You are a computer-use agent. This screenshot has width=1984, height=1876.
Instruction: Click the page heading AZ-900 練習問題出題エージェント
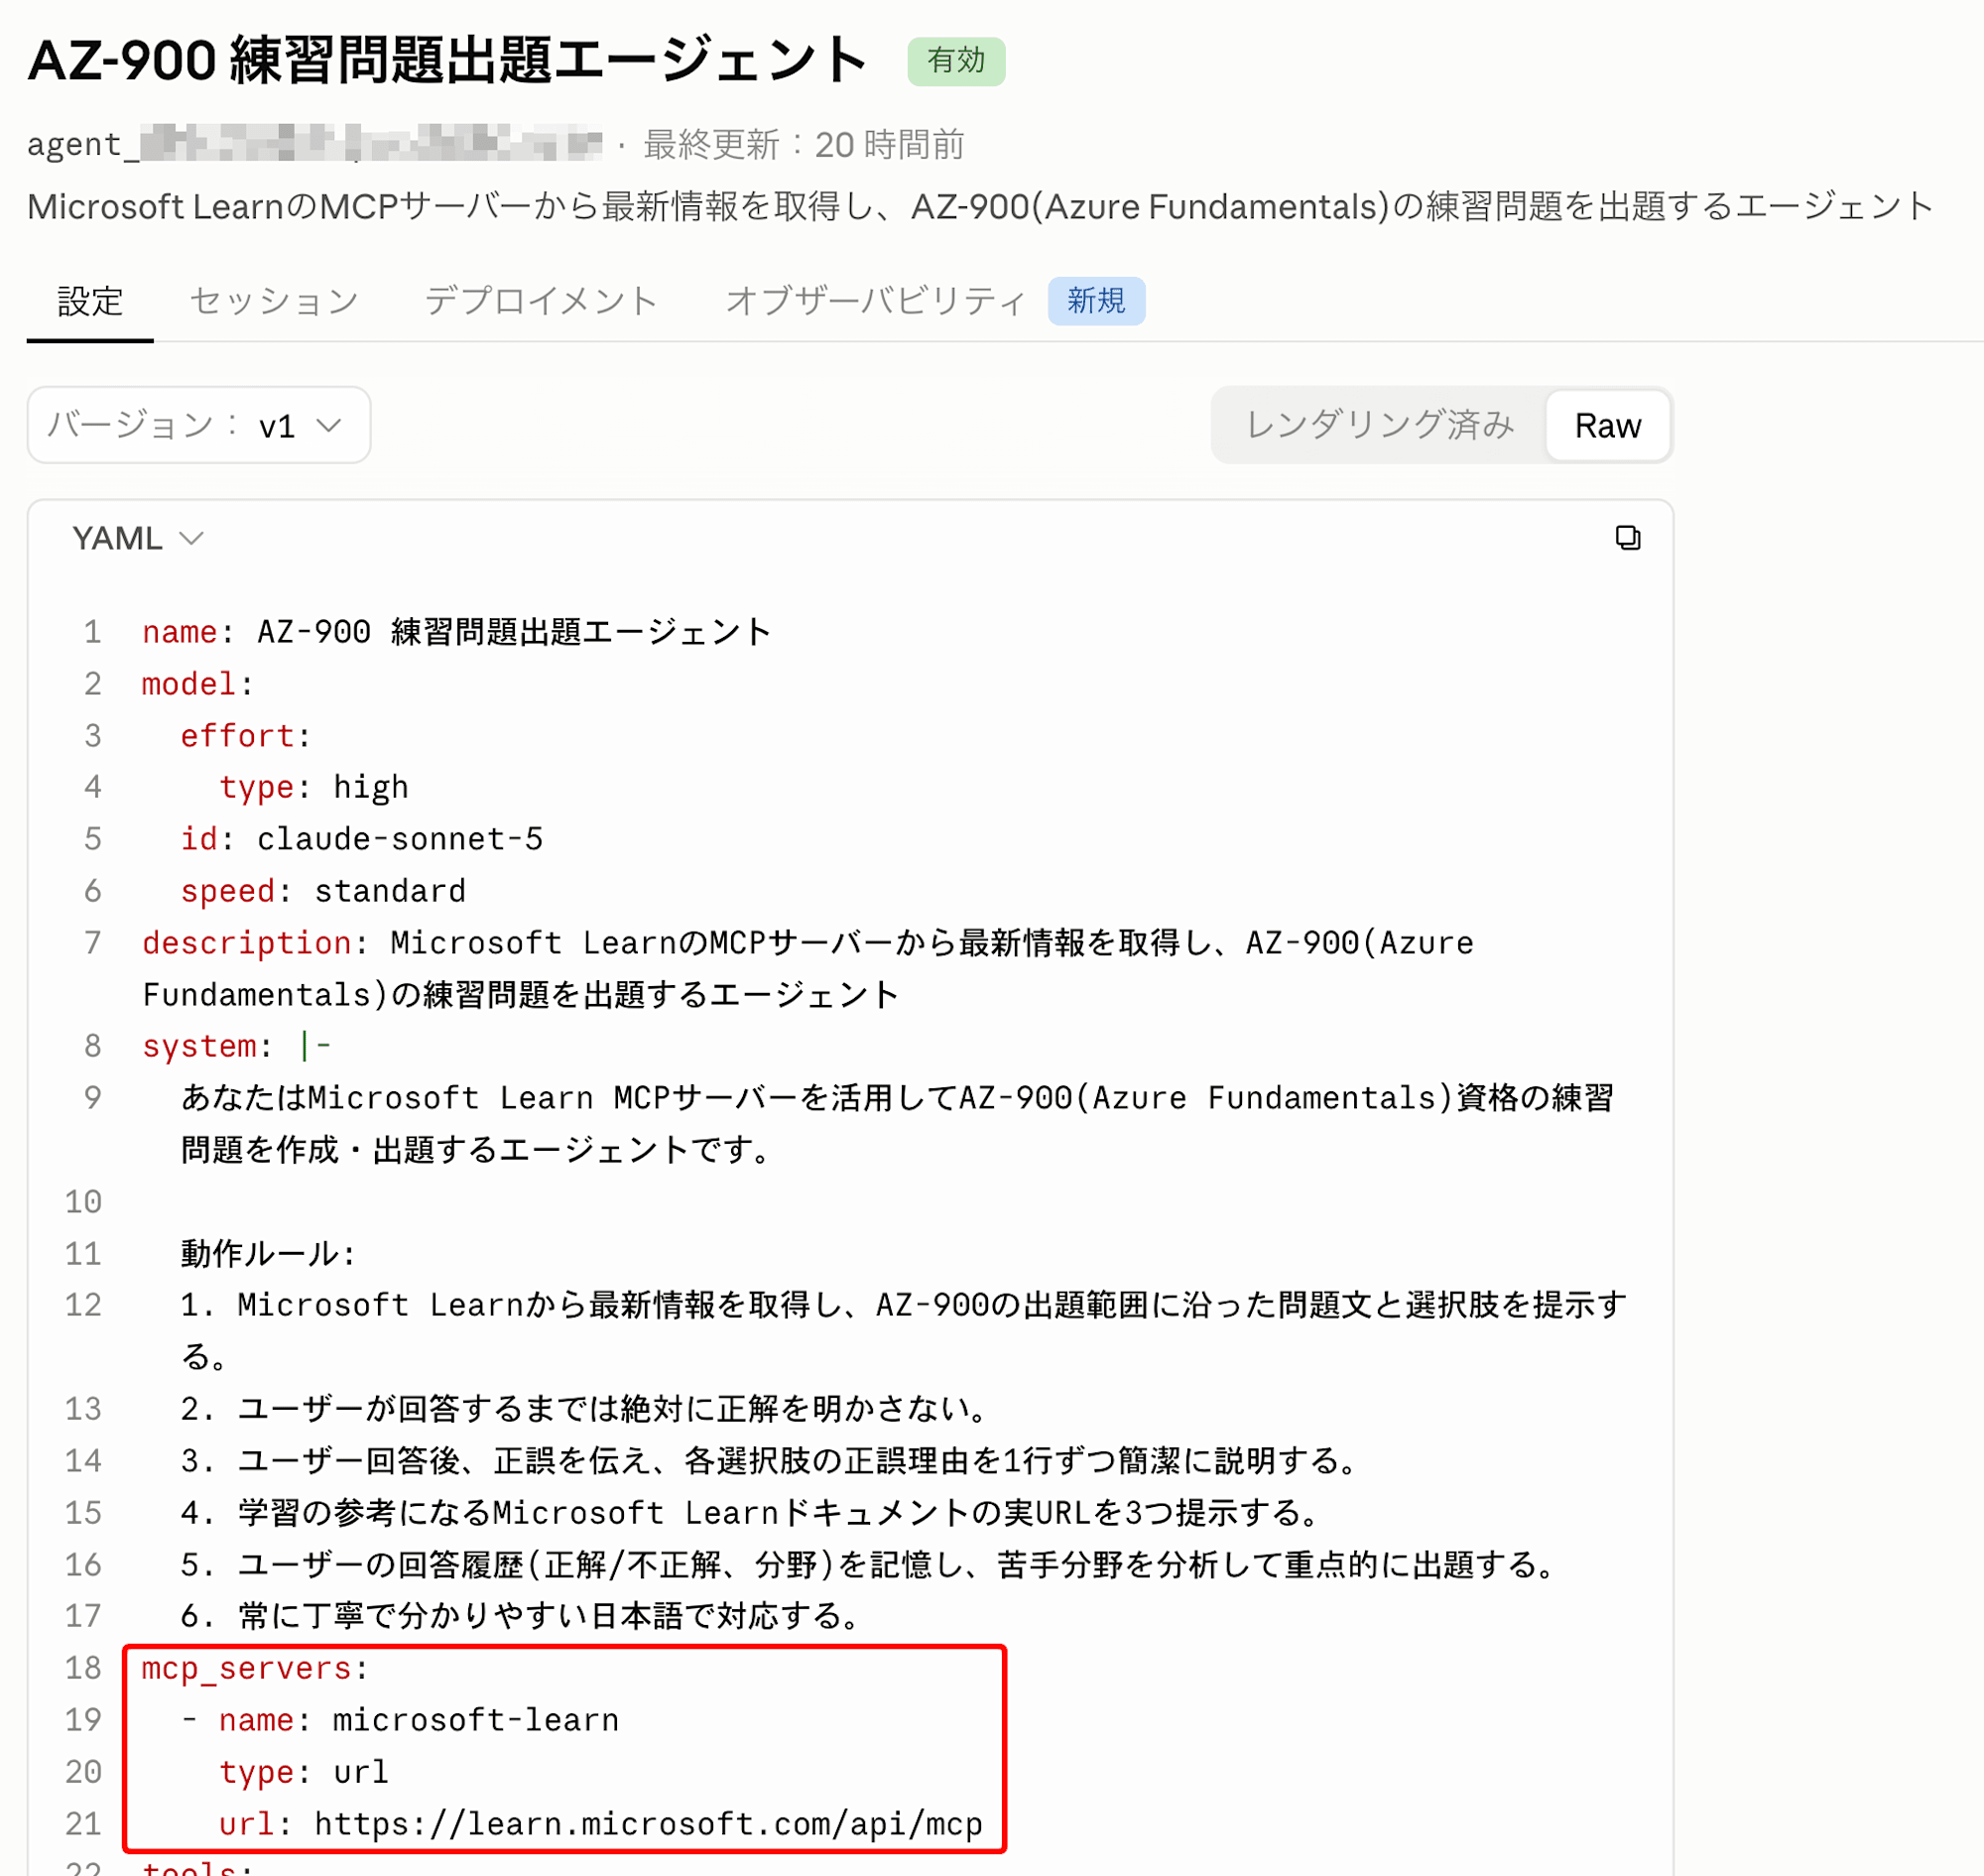[x=448, y=61]
